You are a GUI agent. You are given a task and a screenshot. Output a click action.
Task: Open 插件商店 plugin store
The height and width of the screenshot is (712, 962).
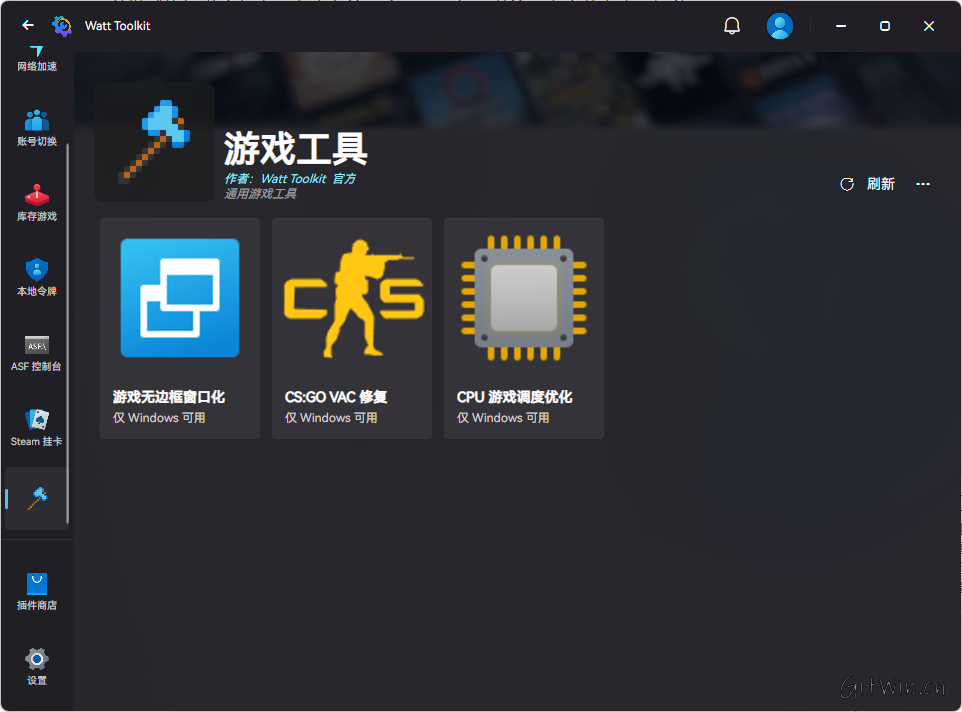tap(37, 592)
